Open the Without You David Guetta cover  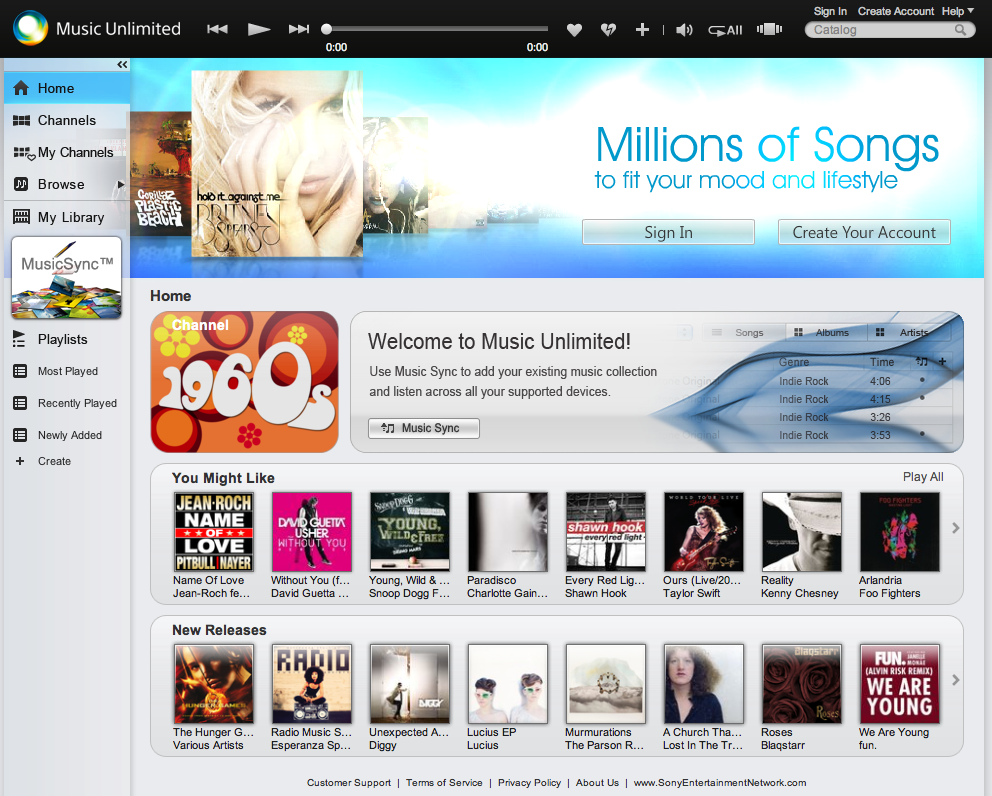tap(312, 532)
